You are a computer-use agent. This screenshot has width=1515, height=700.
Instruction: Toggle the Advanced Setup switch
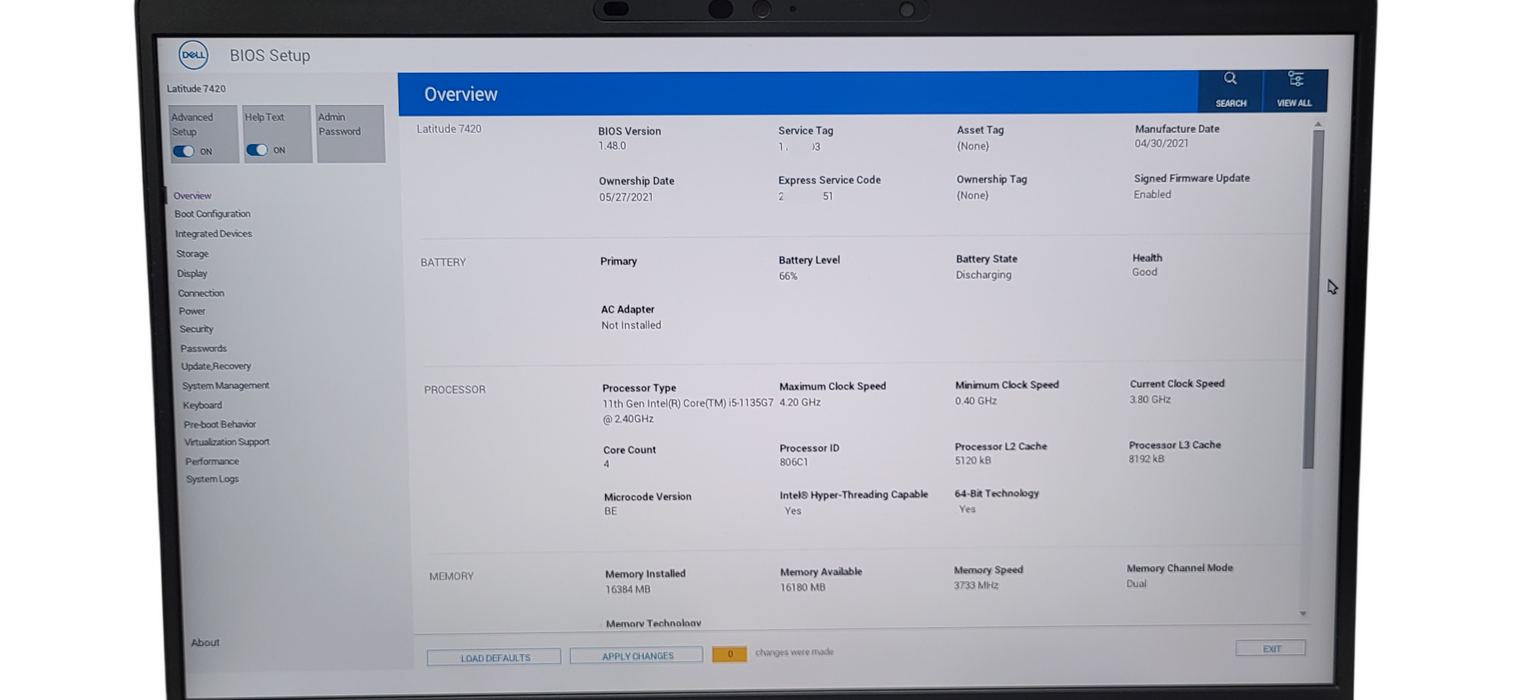tap(183, 151)
